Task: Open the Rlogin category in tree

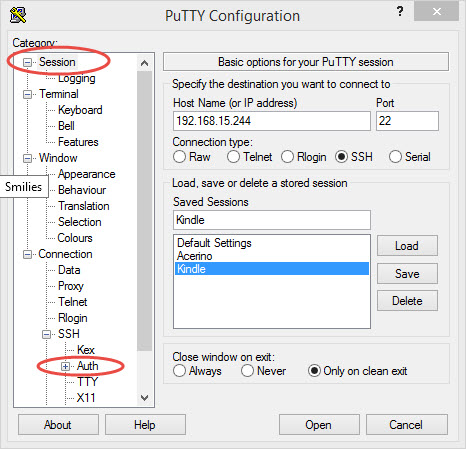Action: point(73,318)
